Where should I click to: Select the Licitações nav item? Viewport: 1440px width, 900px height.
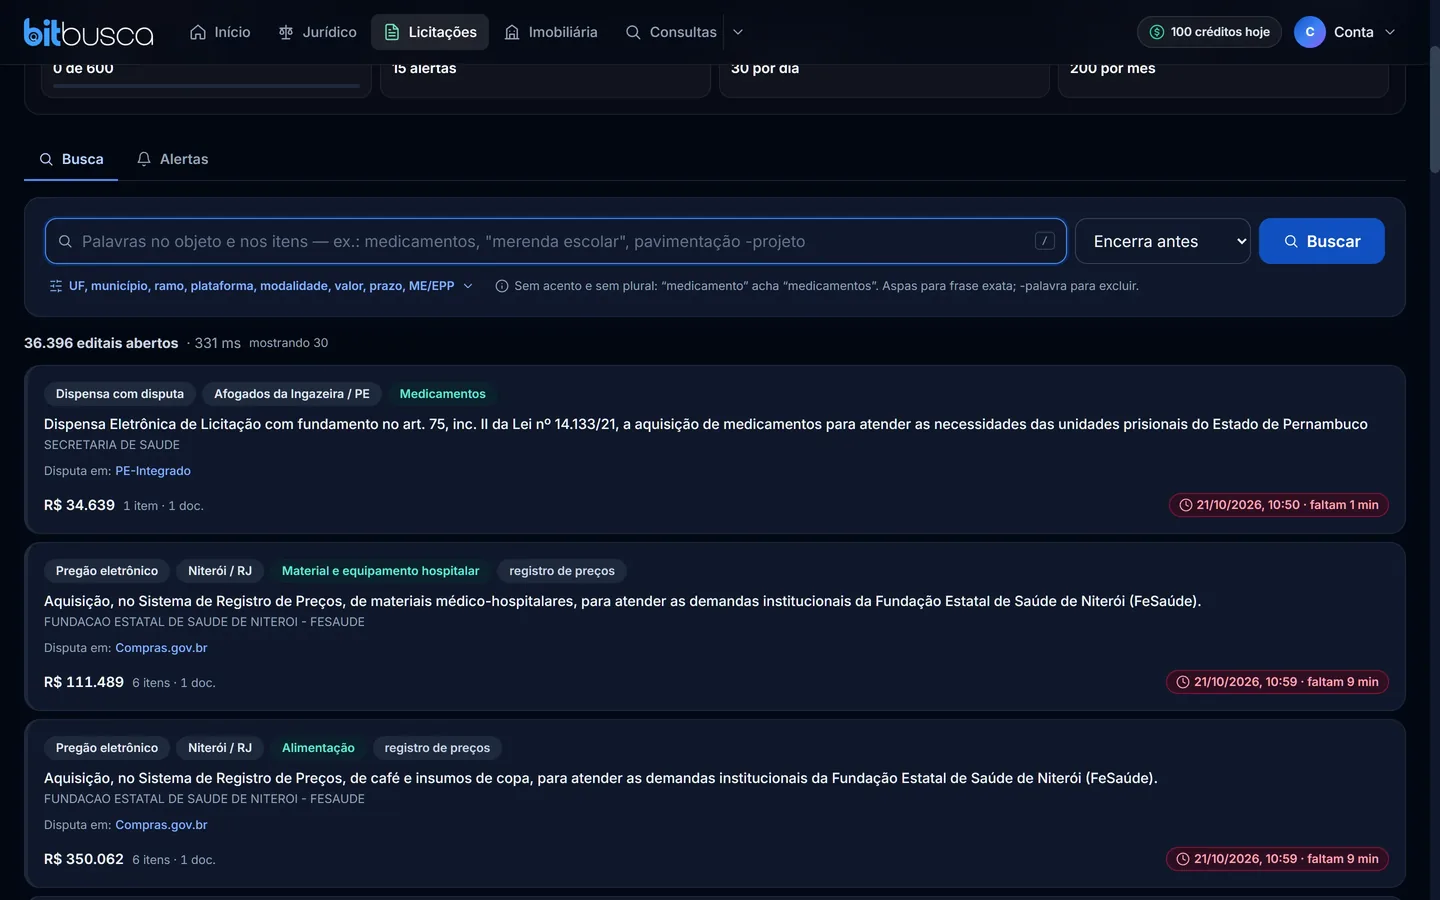[x=430, y=32]
